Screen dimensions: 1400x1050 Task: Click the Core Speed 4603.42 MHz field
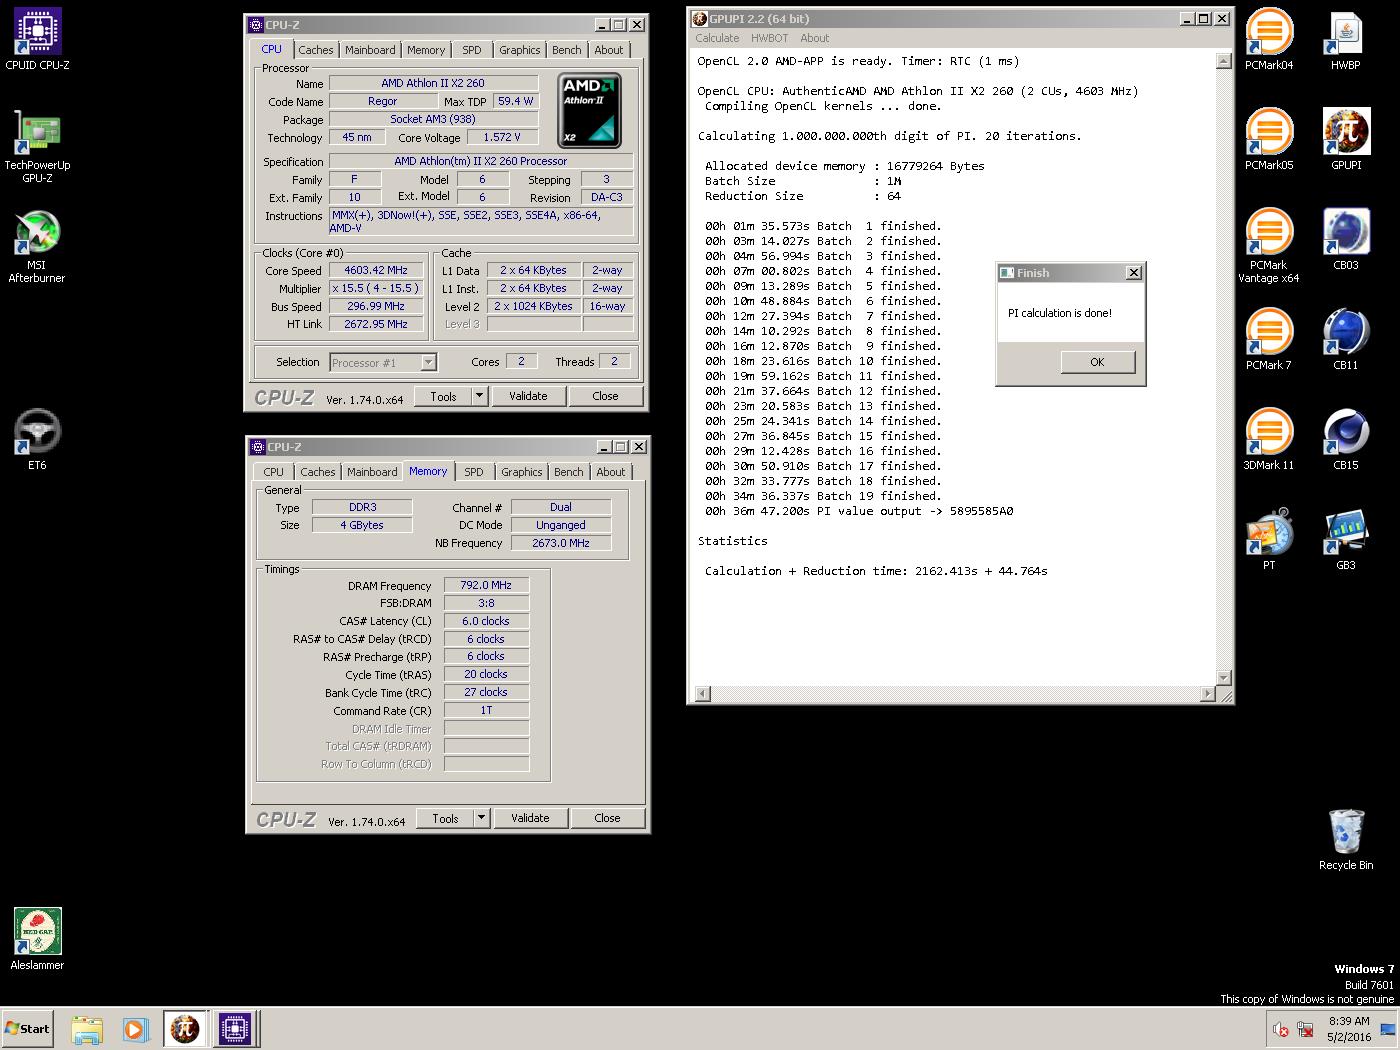376,270
